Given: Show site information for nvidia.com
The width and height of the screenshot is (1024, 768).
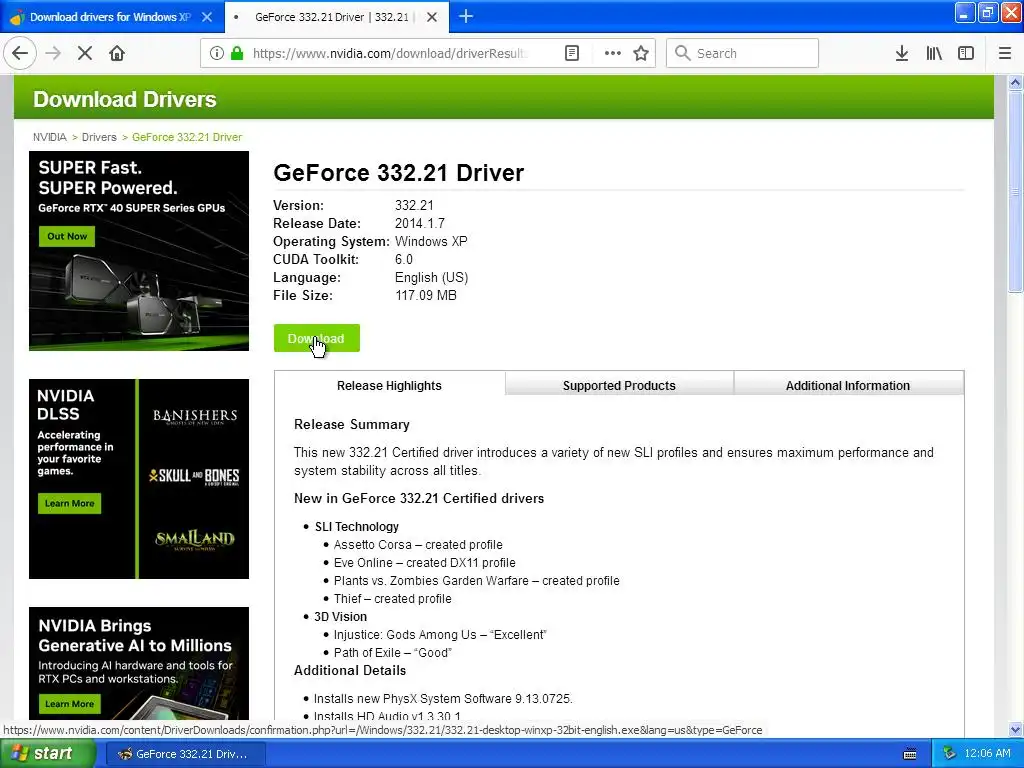Looking at the screenshot, I should click(x=217, y=53).
